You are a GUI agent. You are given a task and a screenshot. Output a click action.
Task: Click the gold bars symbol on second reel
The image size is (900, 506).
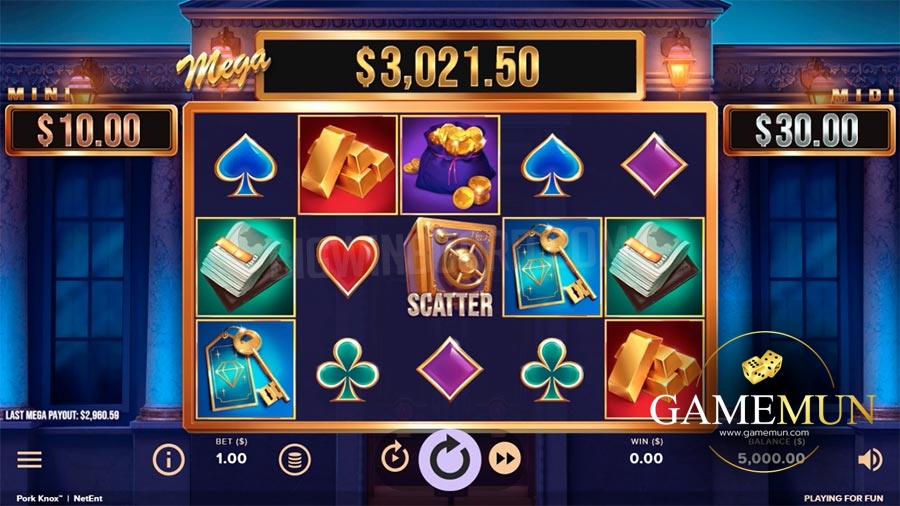348,165
